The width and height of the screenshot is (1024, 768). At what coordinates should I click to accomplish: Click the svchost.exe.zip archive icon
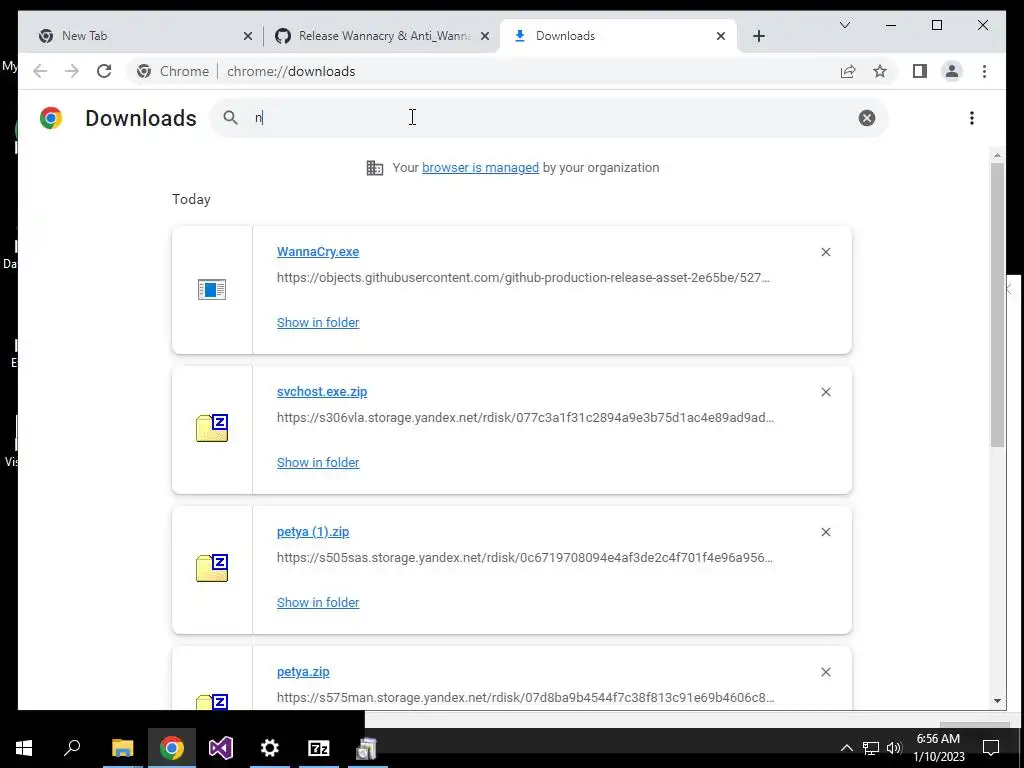pos(212,428)
